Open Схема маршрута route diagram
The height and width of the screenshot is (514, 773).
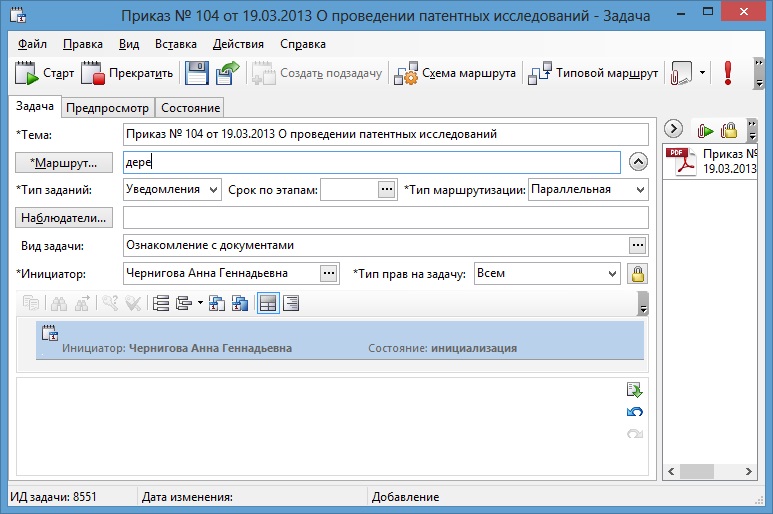pyautogui.click(x=456, y=73)
